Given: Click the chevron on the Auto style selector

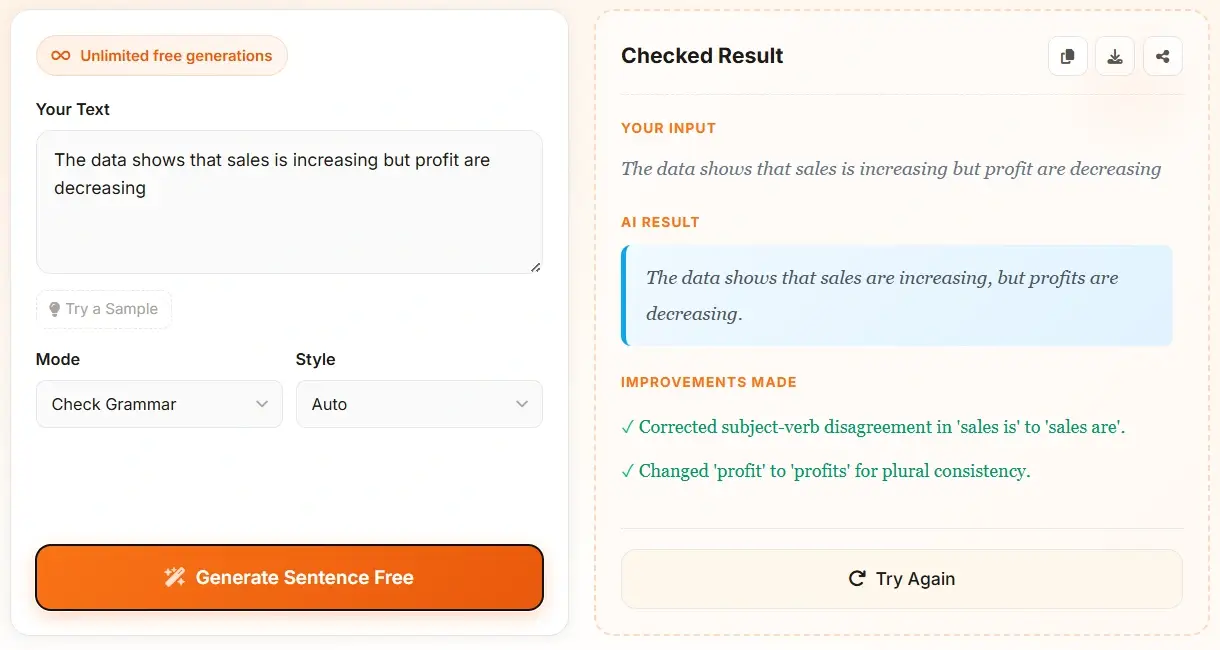Looking at the screenshot, I should point(522,404).
